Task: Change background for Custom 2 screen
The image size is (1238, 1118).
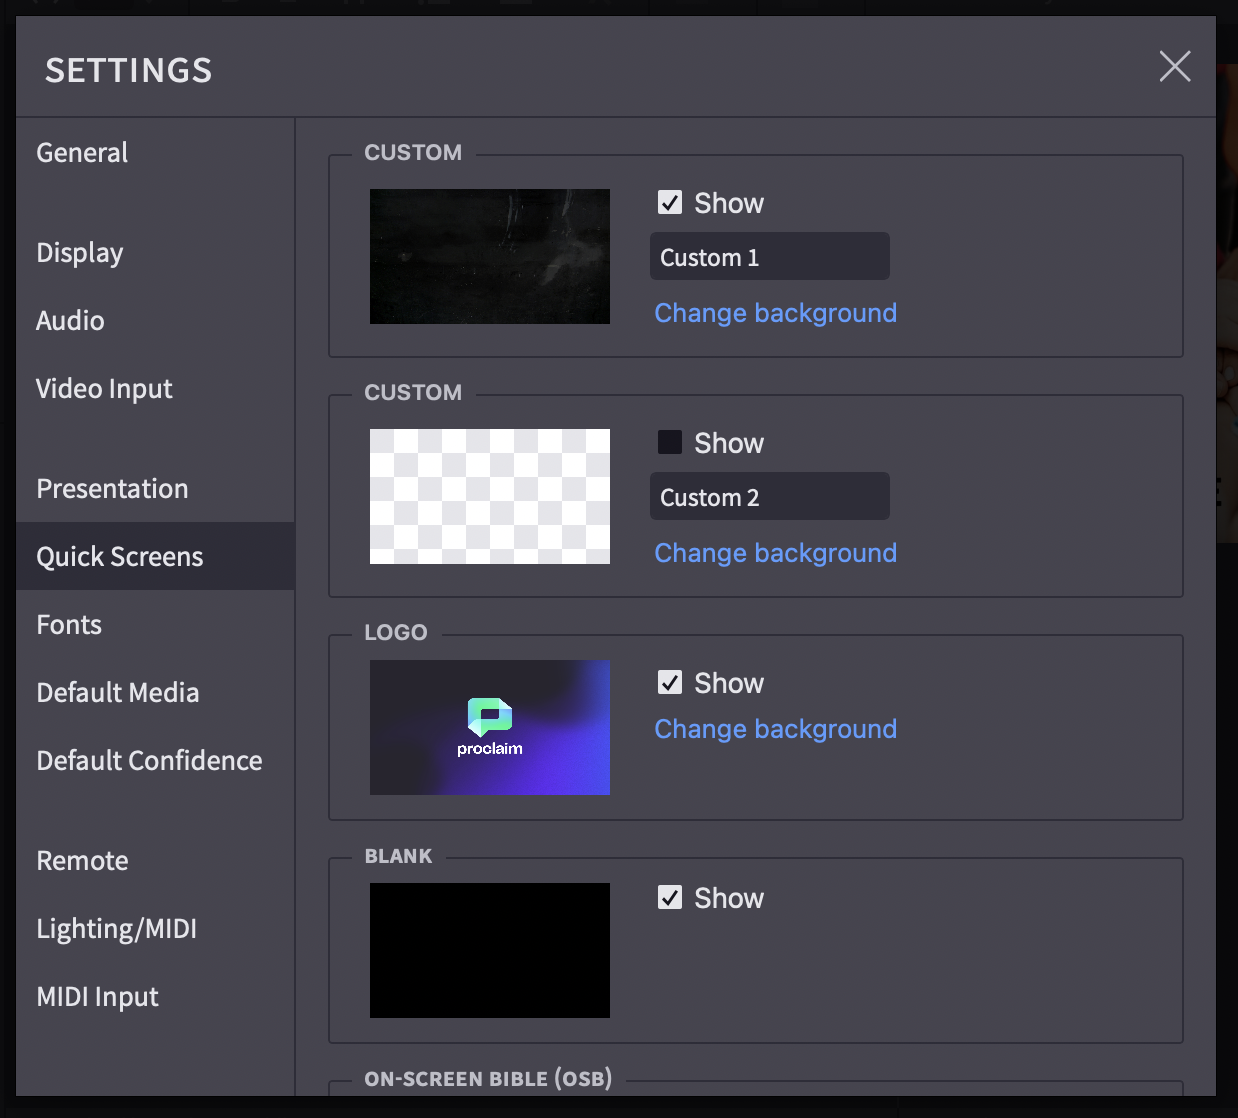Action: click(x=776, y=553)
